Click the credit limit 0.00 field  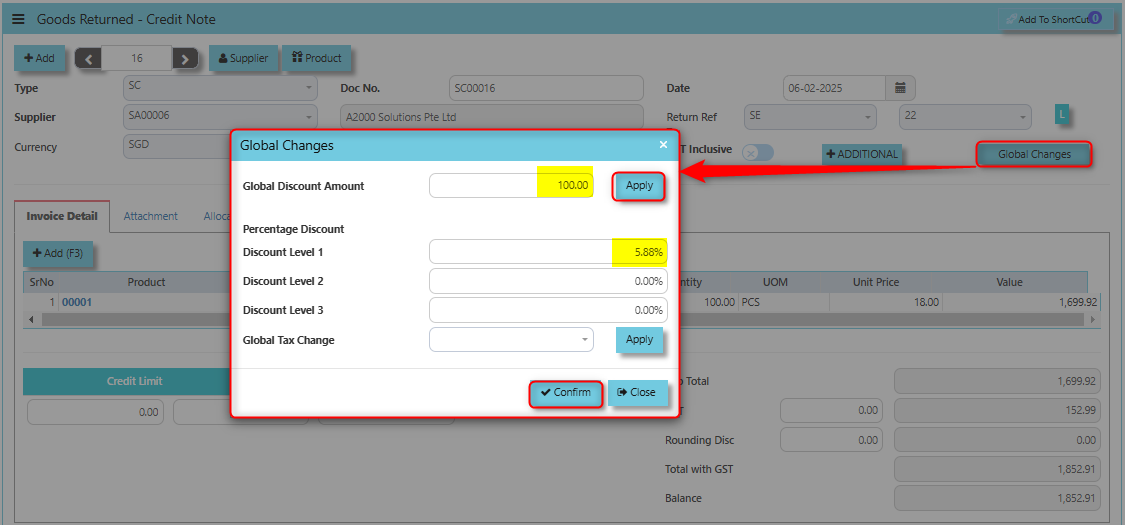point(95,412)
